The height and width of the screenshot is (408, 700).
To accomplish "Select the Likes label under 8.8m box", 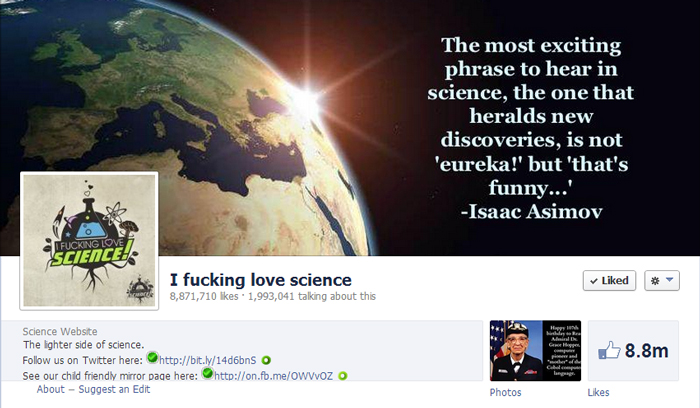I will 598,392.
